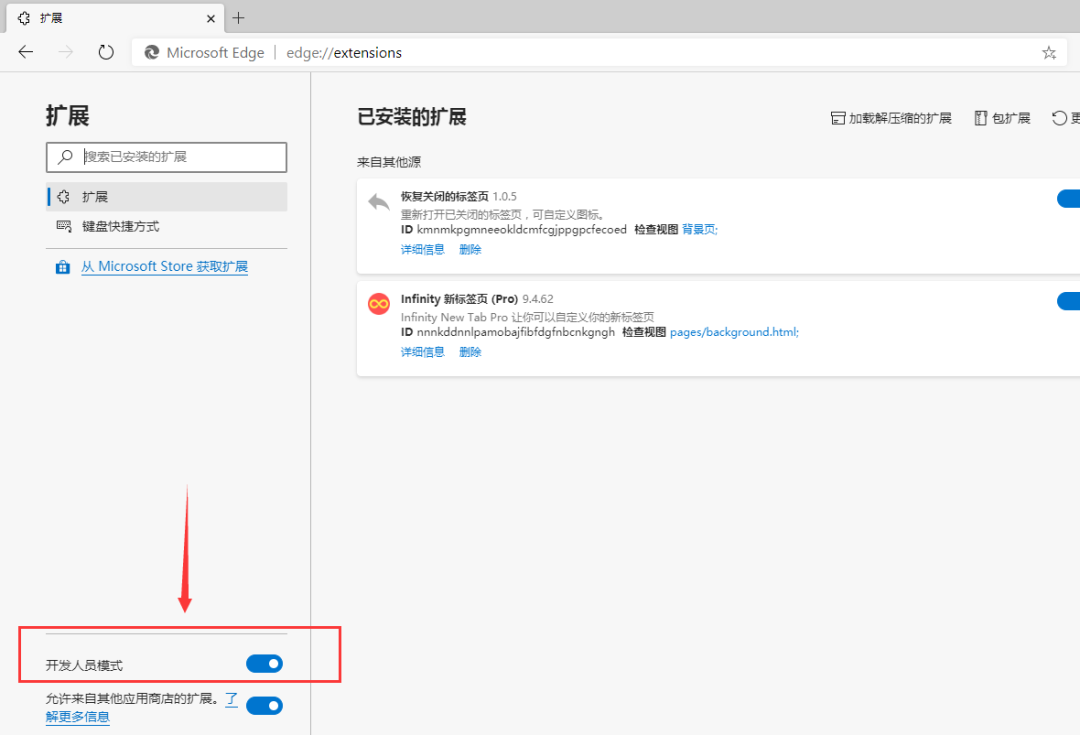Open a new tab with plus button
The image size is (1080, 735).
click(x=238, y=18)
